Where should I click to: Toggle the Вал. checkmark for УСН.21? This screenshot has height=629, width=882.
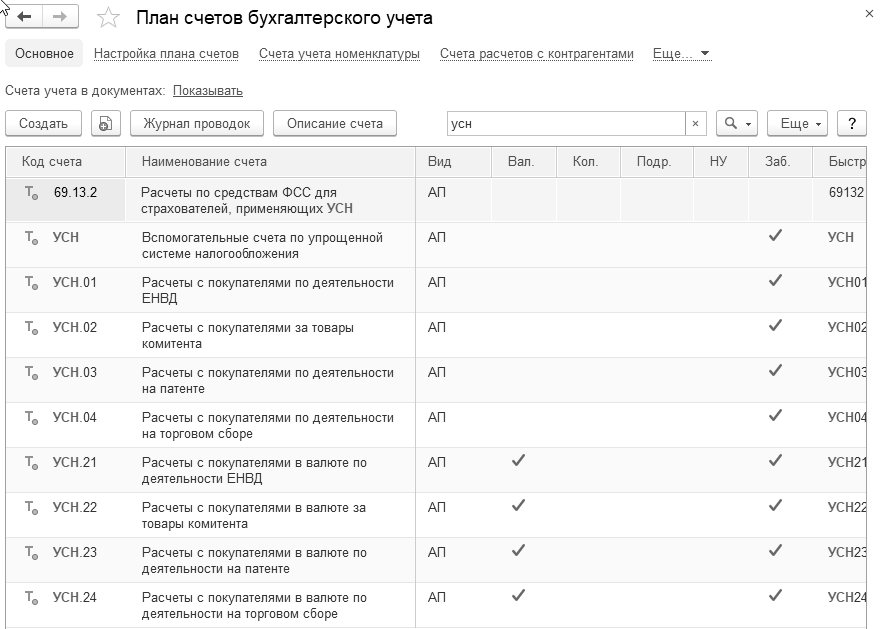(518, 461)
